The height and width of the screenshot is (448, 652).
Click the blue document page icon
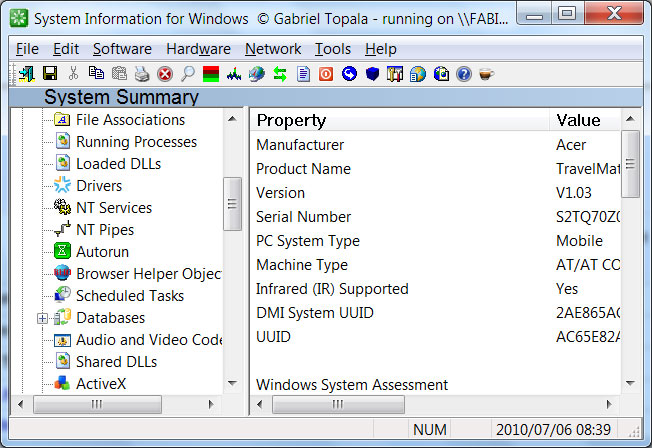coord(304,74)
